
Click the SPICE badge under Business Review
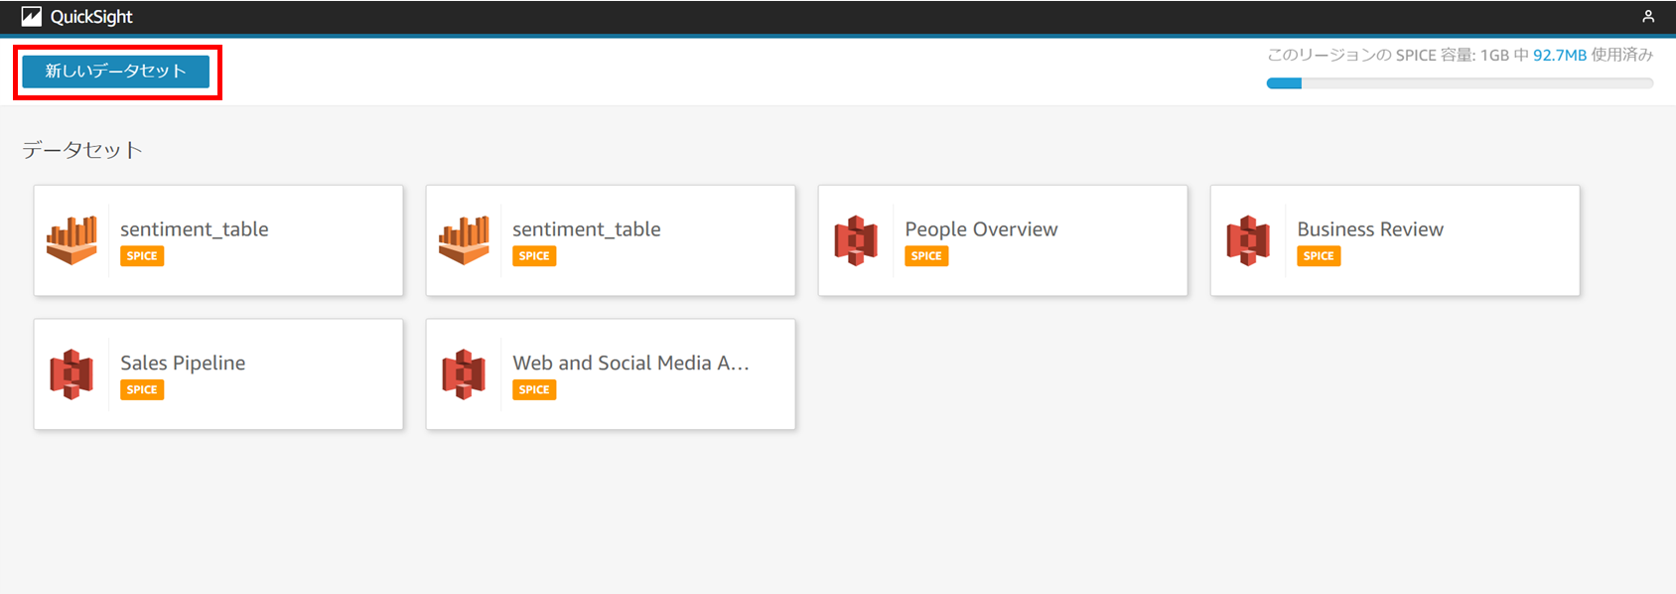tap(1318, 256)
